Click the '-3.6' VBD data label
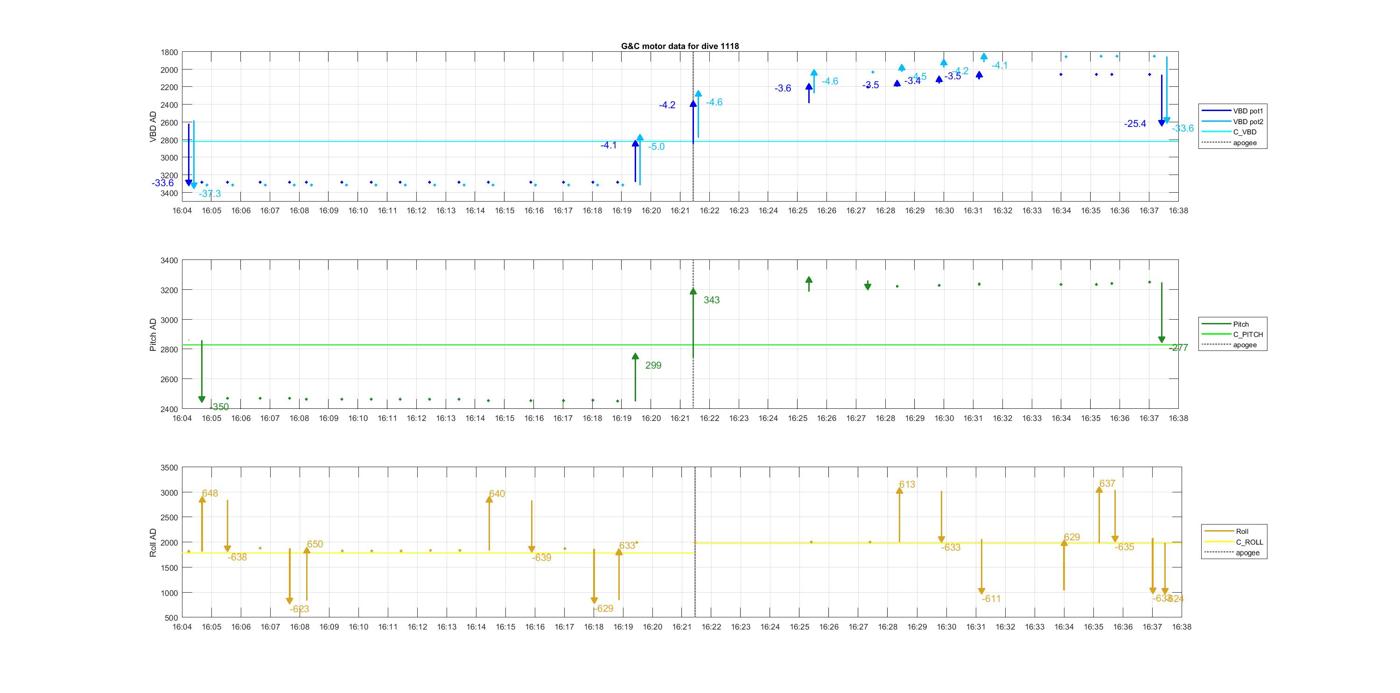The height and width of the screenshot is (693, 1400). coord(783,88)
